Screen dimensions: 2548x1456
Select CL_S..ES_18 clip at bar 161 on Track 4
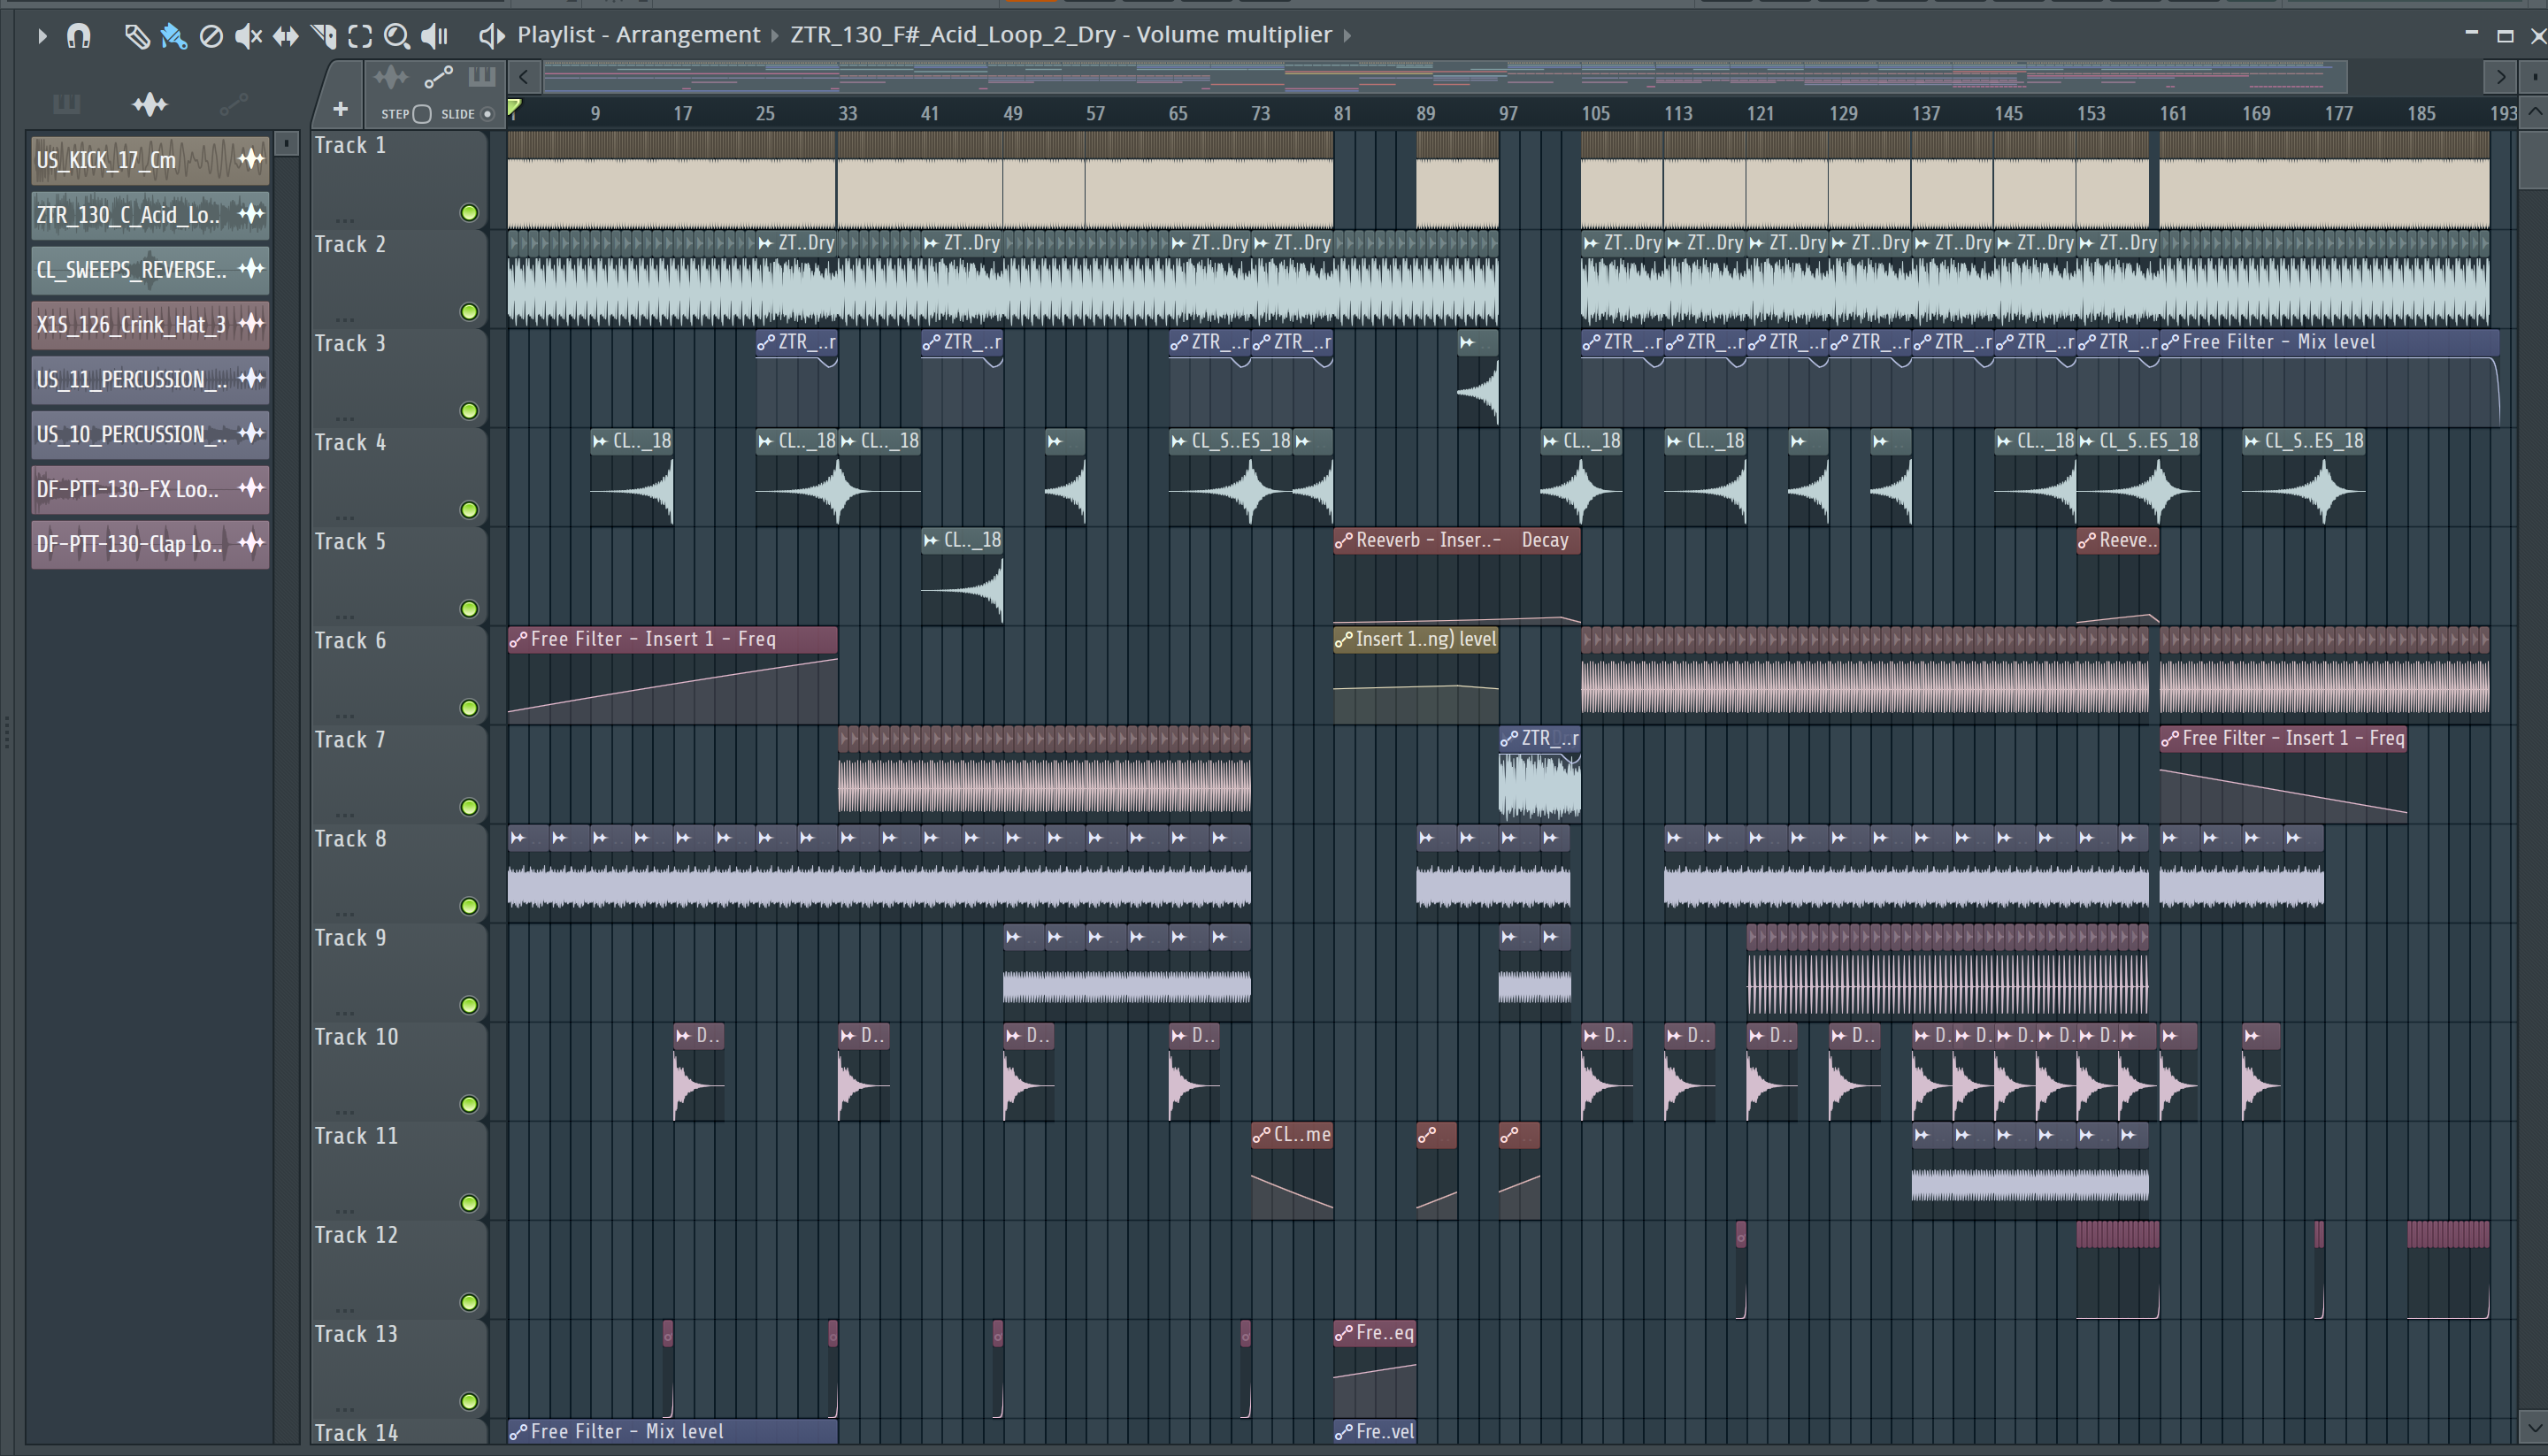click(x=2139, y=478)
